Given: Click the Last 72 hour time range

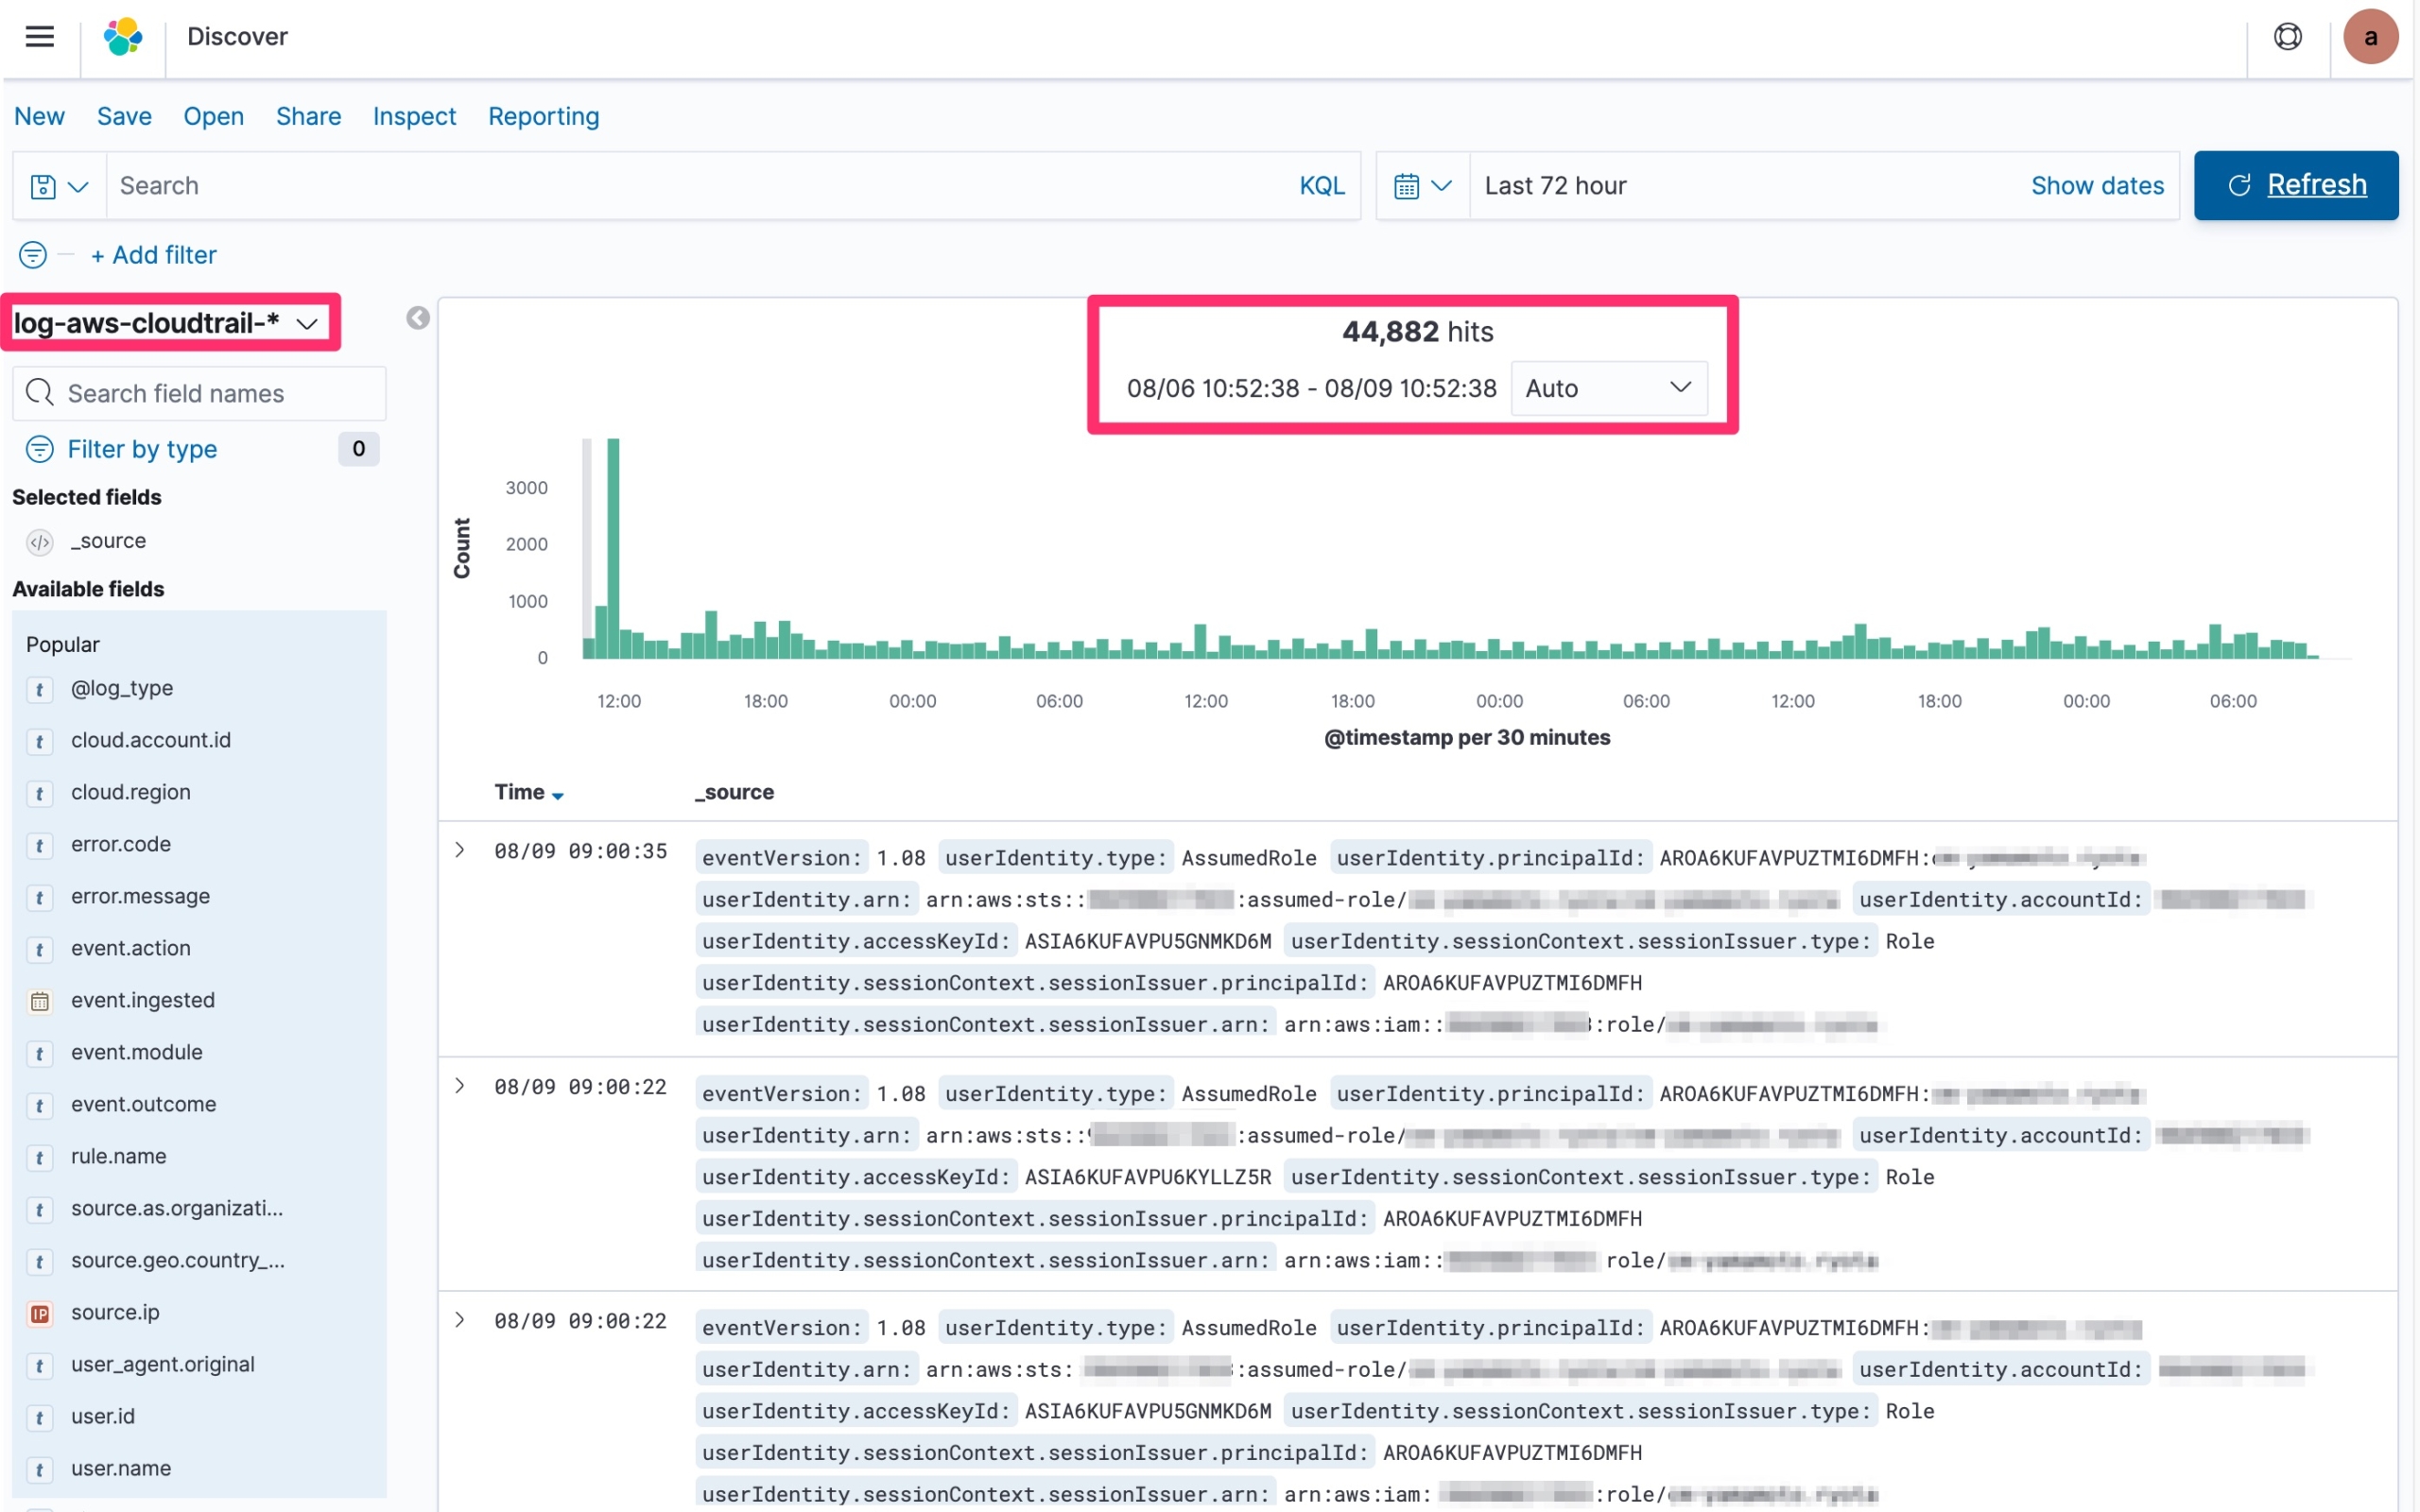Looking at the screenshot, I should pos(1555,186).
